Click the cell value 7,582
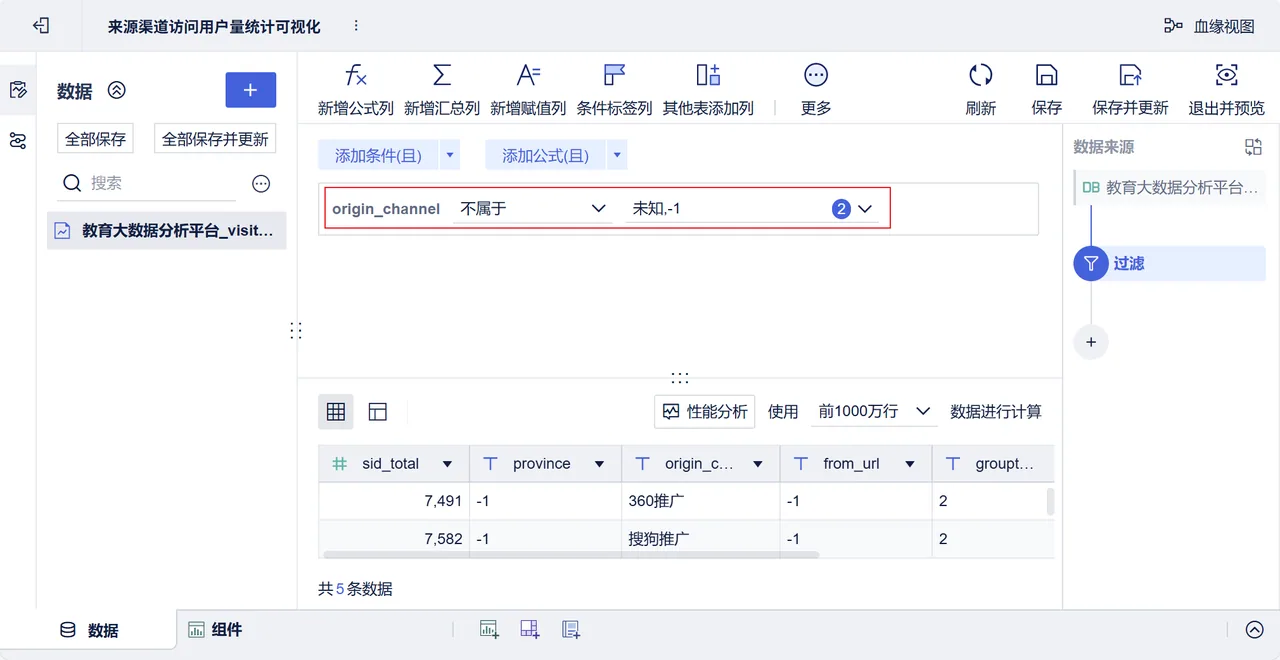1280x660 pixels. (x=394, y=539)
